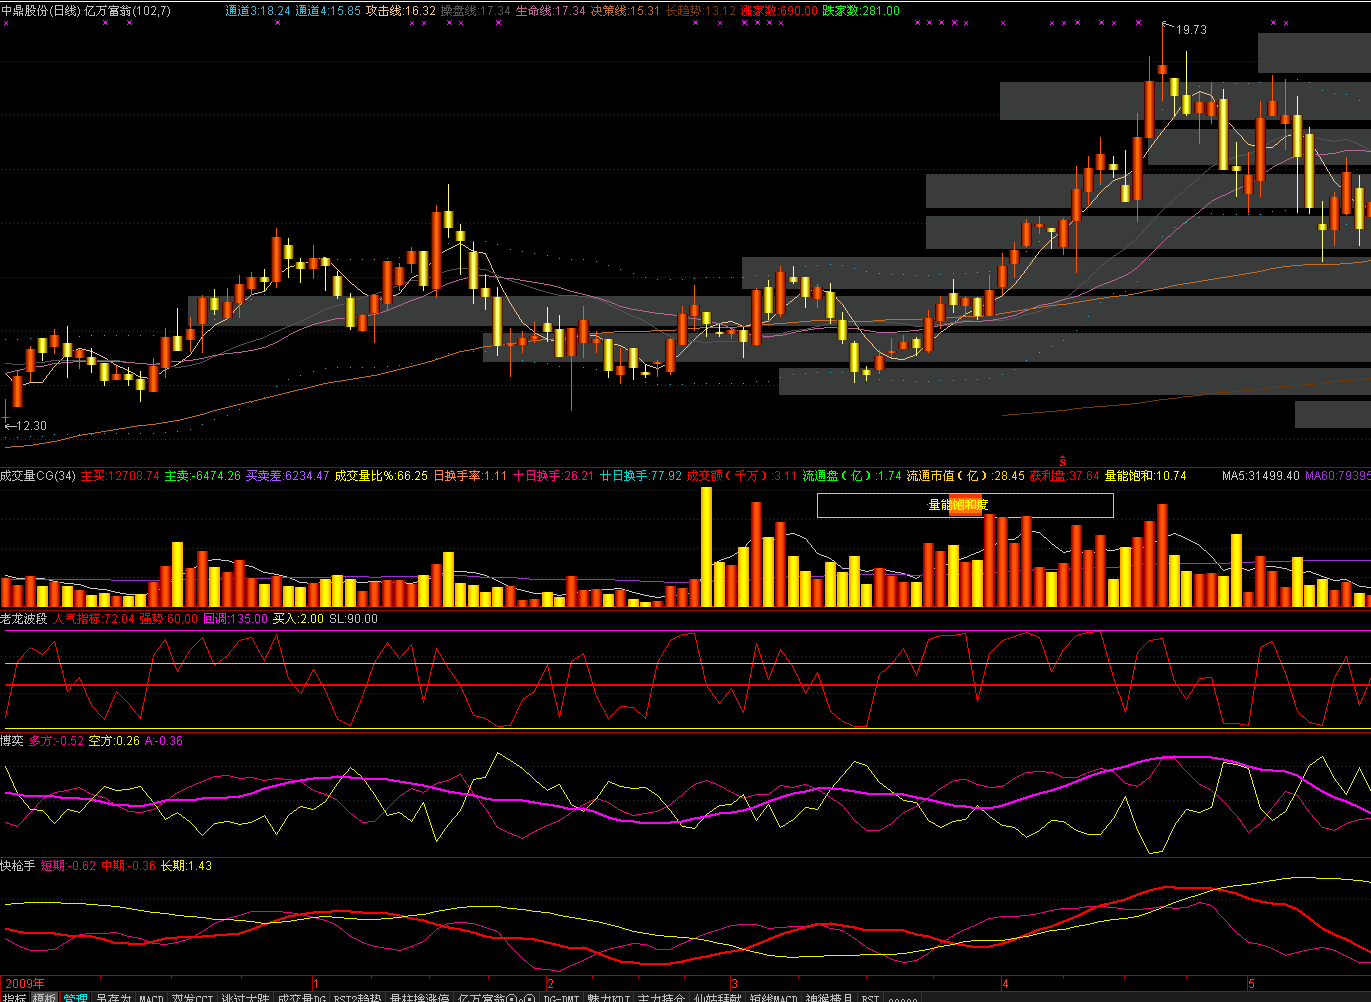Click the SL:90.00 value

point(354,619)
